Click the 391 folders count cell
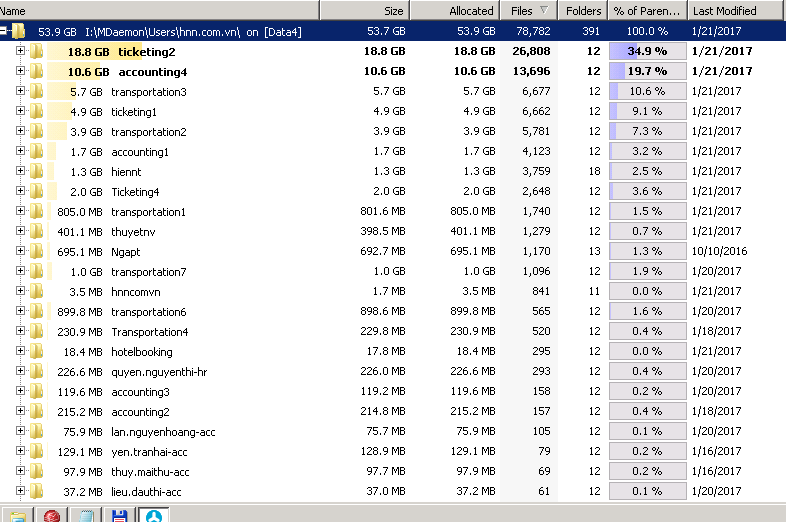Screen dimensions: 786x522 591,31
